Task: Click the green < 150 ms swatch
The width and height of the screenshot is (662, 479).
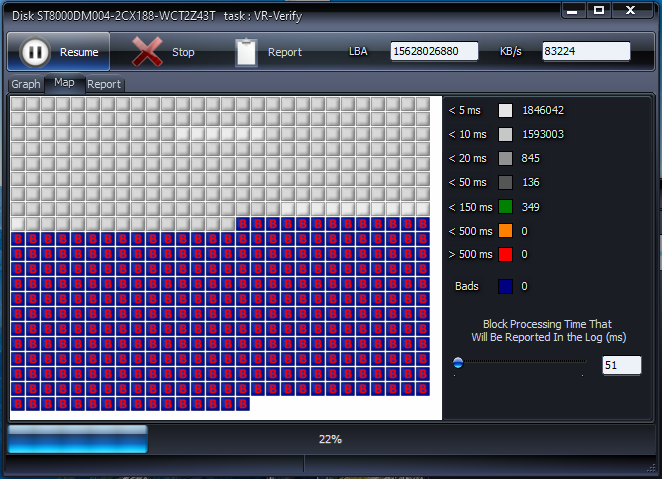Action: tap(505, 207)
